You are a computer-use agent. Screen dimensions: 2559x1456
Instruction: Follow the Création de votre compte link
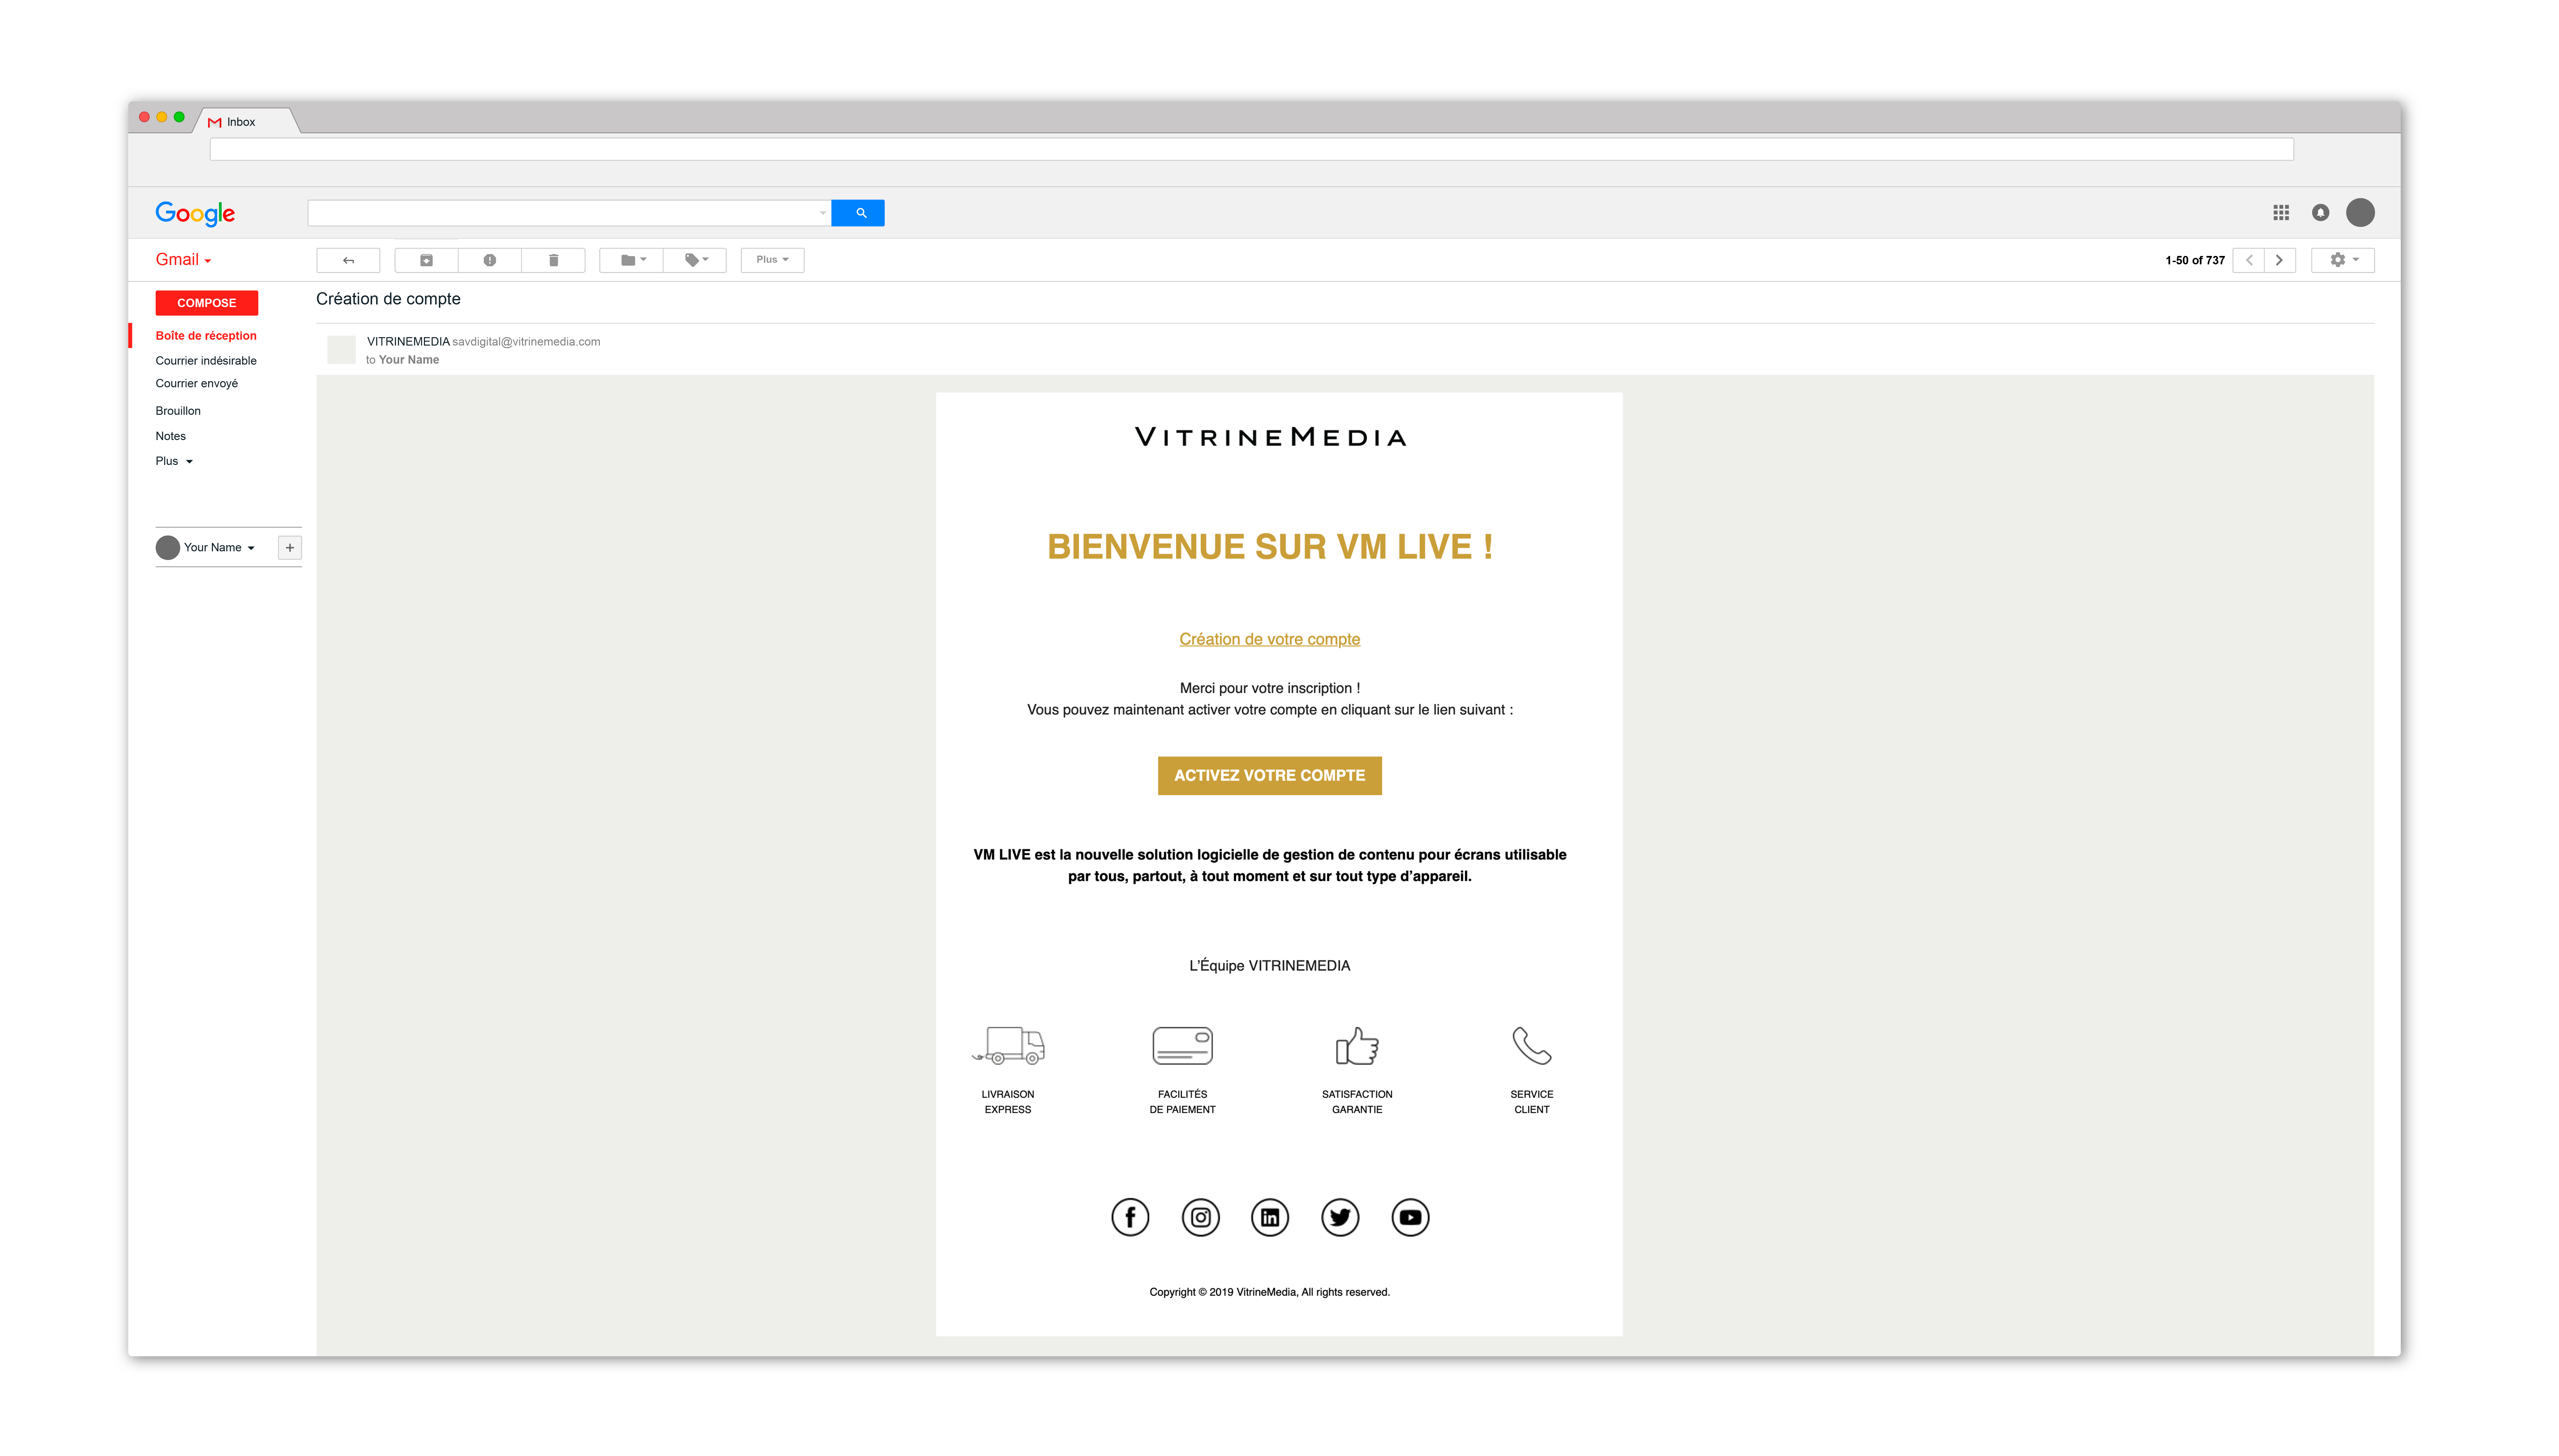point(1269,639)
